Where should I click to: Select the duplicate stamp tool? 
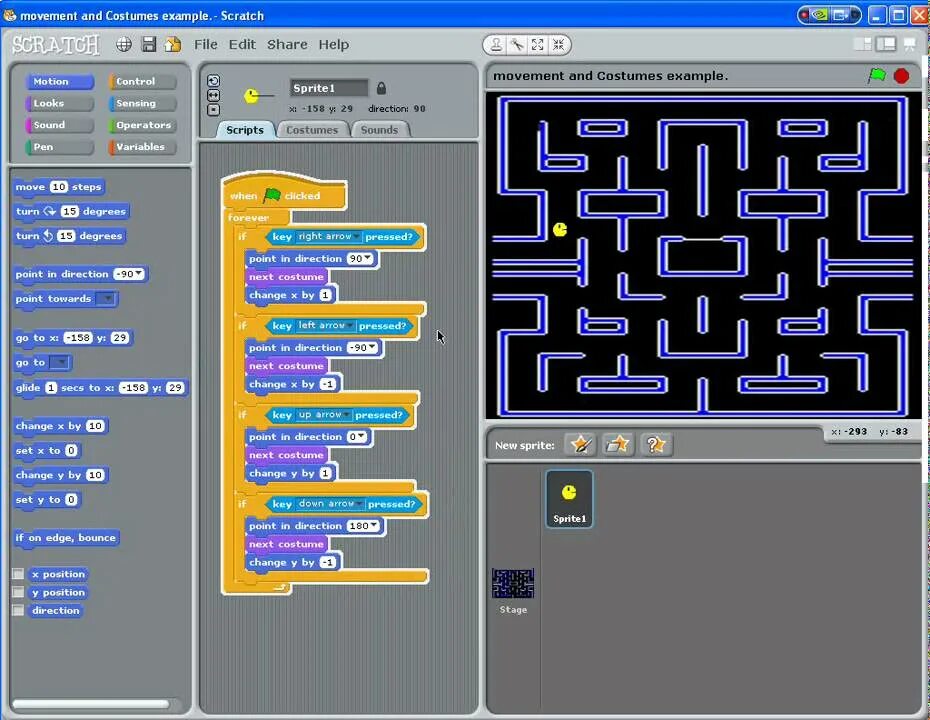496,44
